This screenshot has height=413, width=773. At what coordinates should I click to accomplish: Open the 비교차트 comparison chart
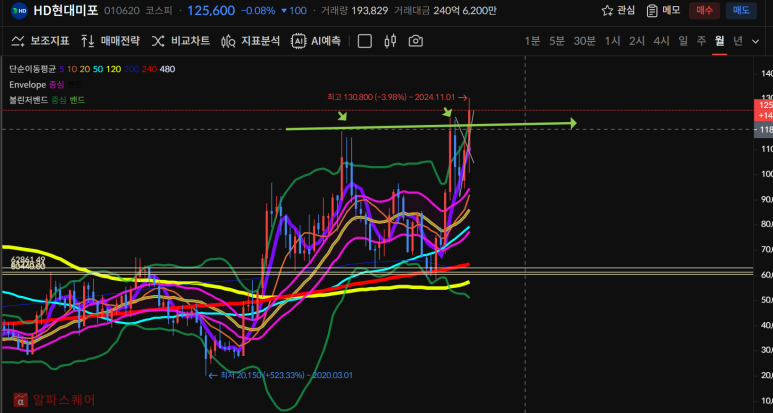coord(180,41)
